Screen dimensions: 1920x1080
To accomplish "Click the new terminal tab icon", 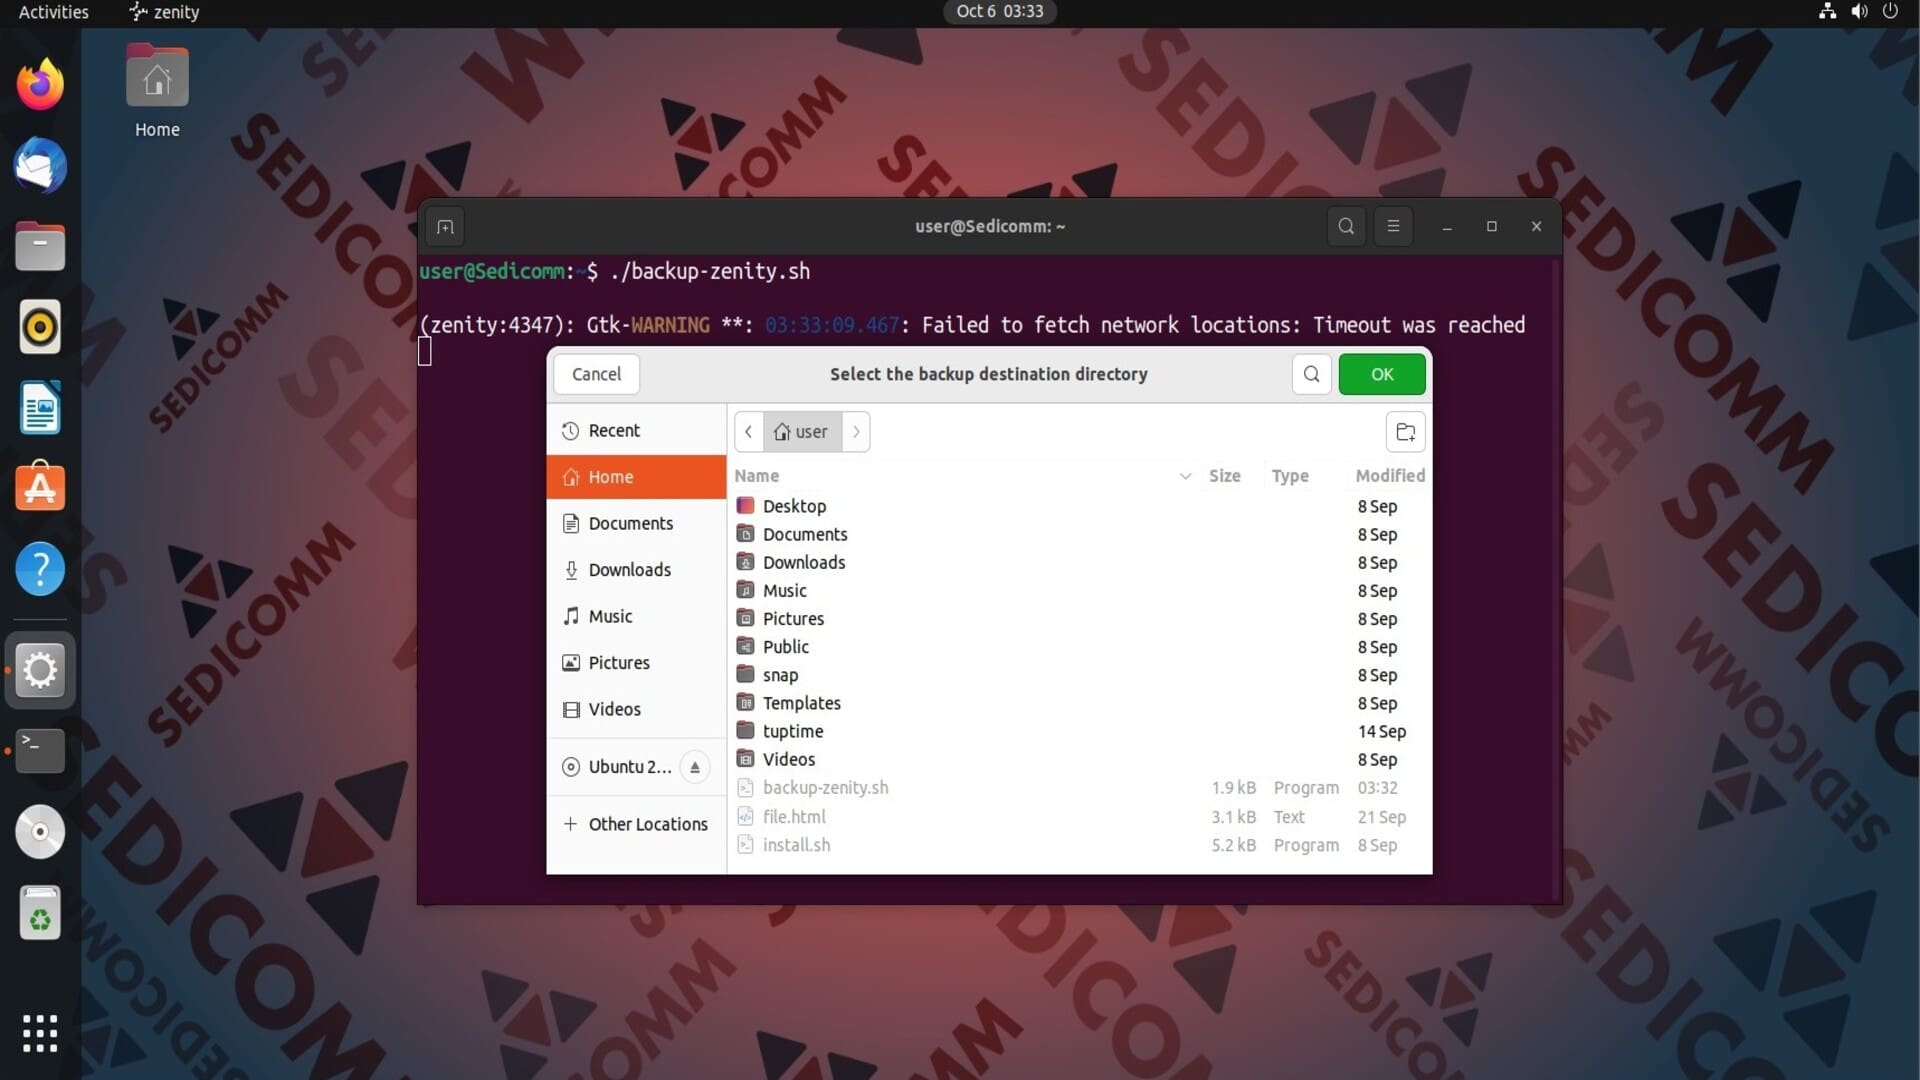I will click(445, 227).
